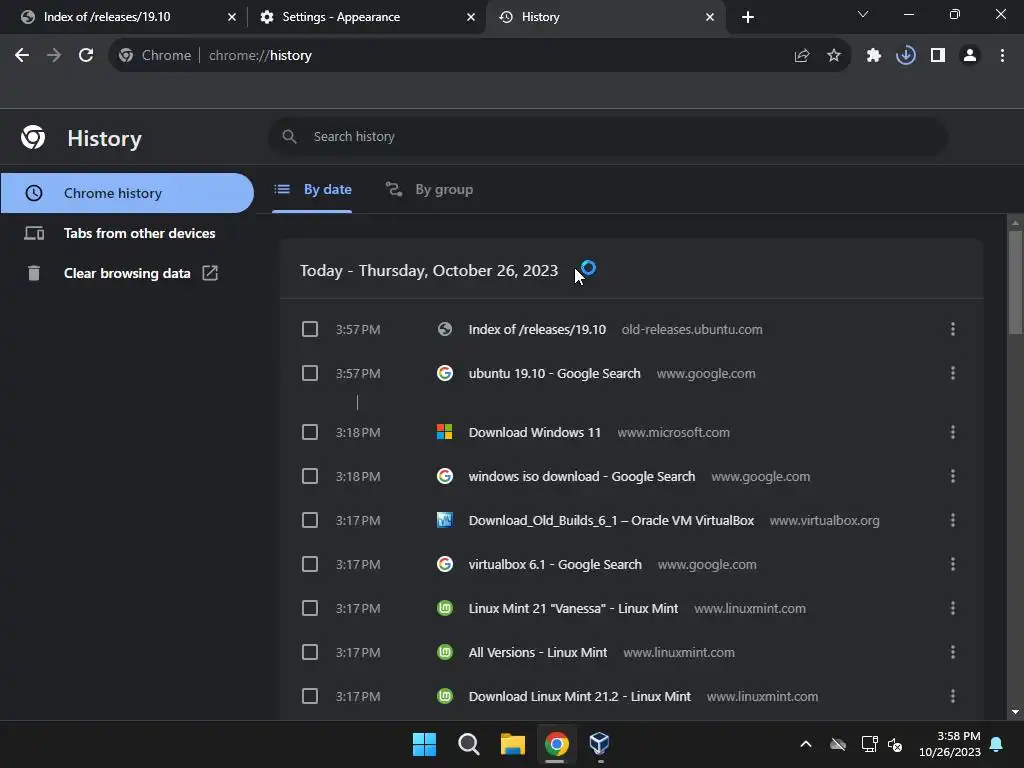Viewport: 1024px width, 768px height.
Task: Check the Download Windows 11 entry
Action: tap(310, 432)
